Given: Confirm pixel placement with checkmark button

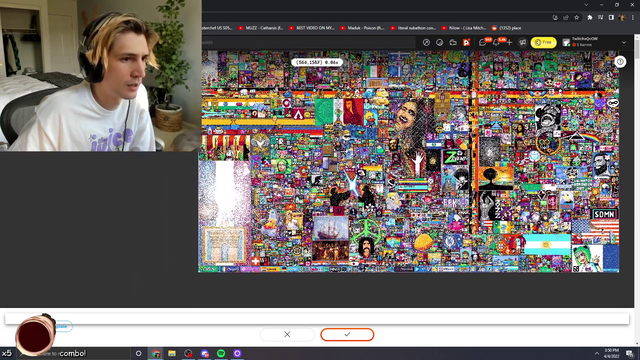Looking at the screenshot, I should pos(347,334).
